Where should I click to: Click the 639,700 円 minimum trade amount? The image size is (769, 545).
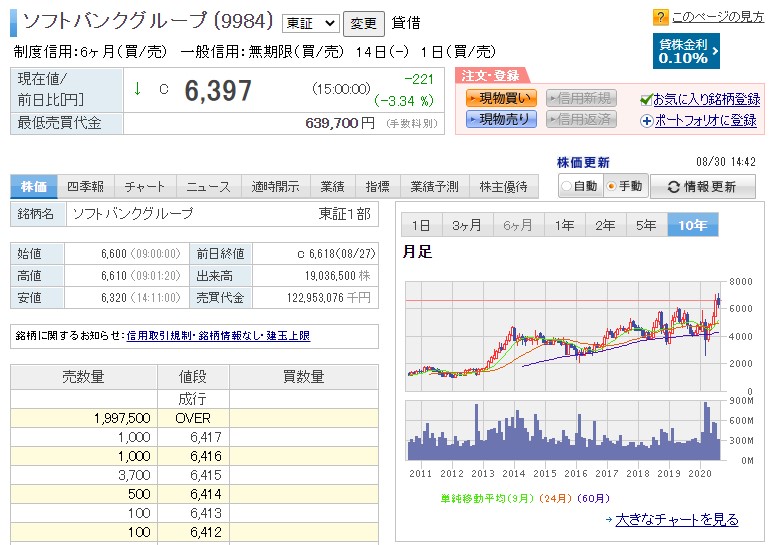[x=340, y=123]
